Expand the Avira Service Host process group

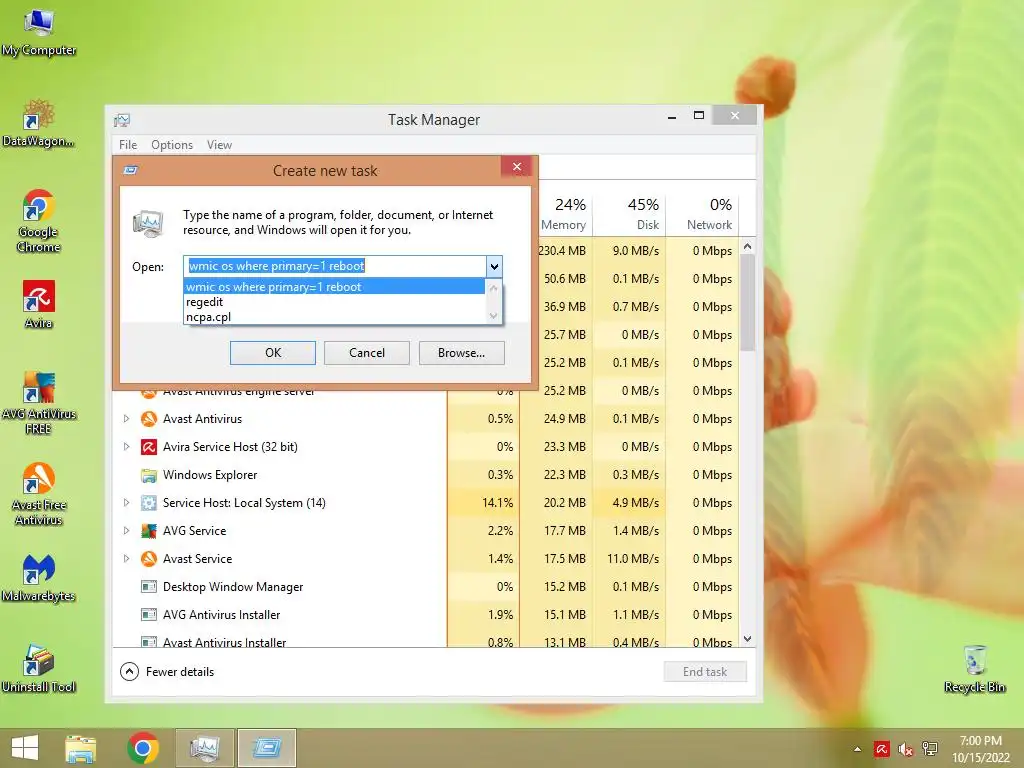tap(127, 447)
